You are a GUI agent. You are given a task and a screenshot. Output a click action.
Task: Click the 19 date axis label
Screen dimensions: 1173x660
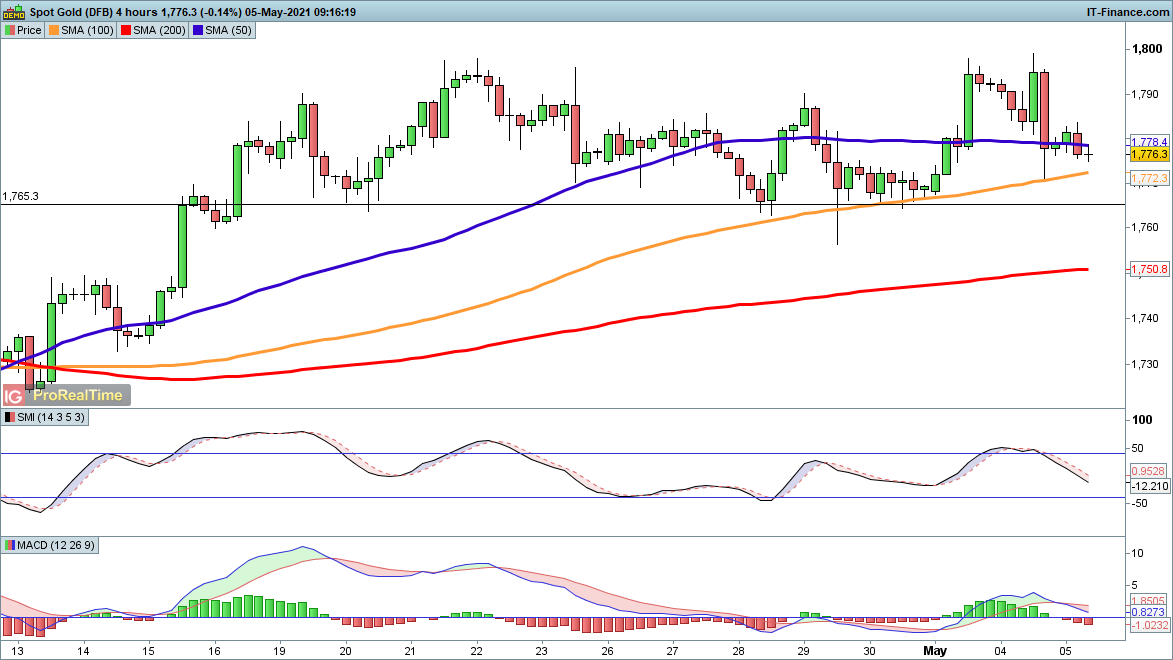coord(279,651)
